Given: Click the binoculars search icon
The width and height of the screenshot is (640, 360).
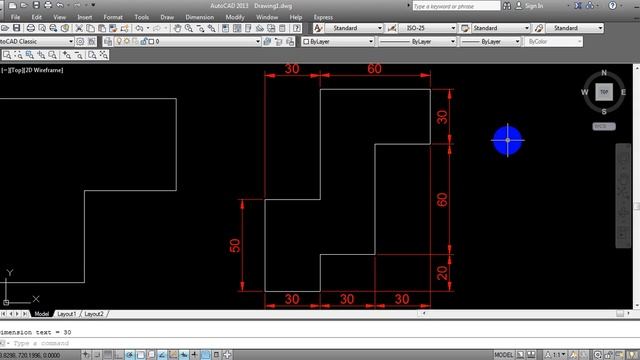Looking at the screenshot, I should point(507,6).
